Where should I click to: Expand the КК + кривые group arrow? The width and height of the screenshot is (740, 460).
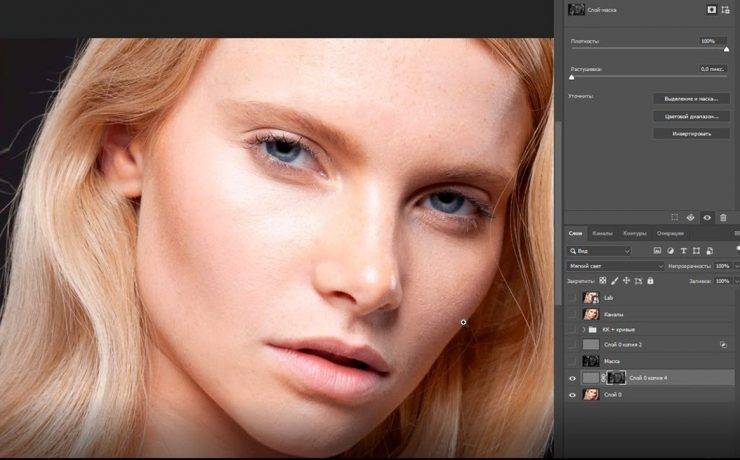pyautogui.click(x=584, y=329)
